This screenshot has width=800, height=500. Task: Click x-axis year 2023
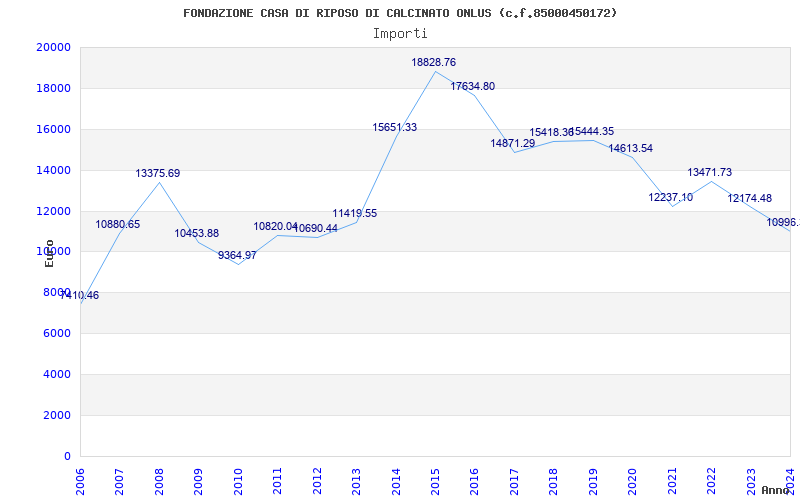click(x=751, y=482)
